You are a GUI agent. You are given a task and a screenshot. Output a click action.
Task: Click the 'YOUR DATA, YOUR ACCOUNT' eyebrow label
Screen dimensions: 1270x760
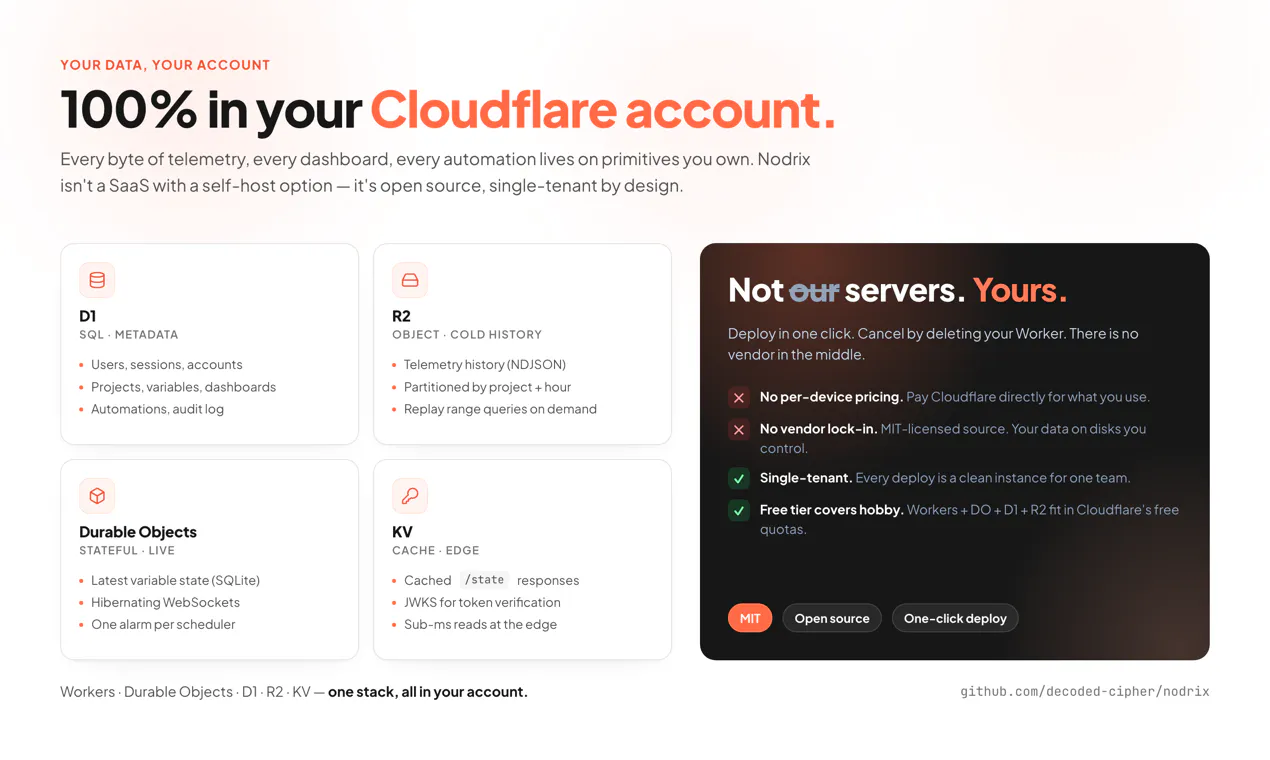165,65
